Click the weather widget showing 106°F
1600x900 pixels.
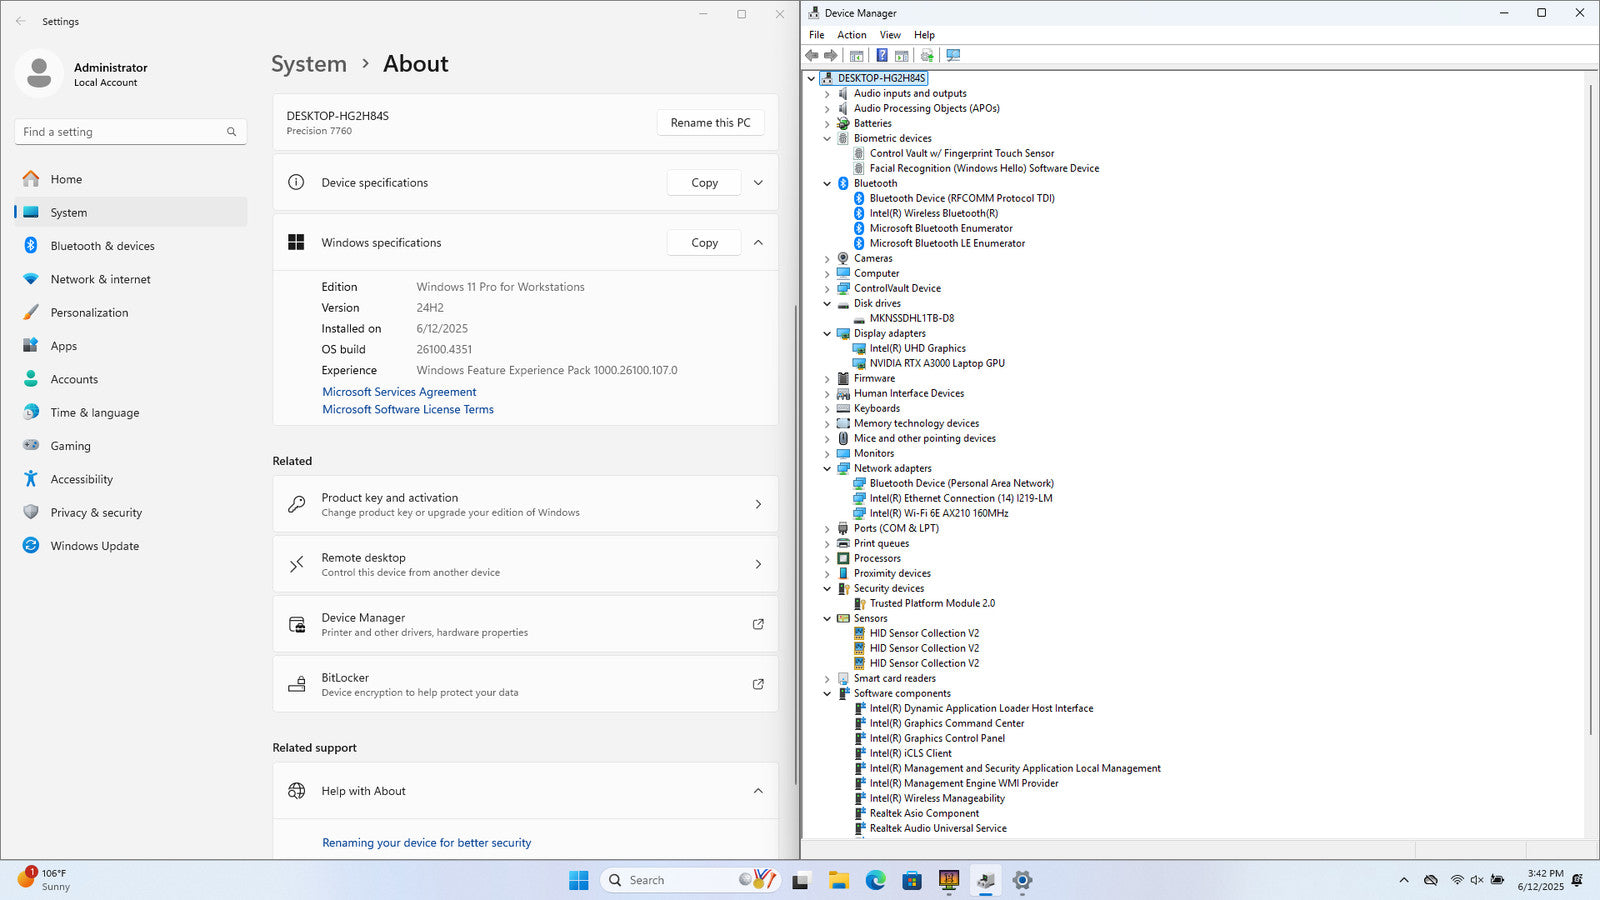click(45, 880)
